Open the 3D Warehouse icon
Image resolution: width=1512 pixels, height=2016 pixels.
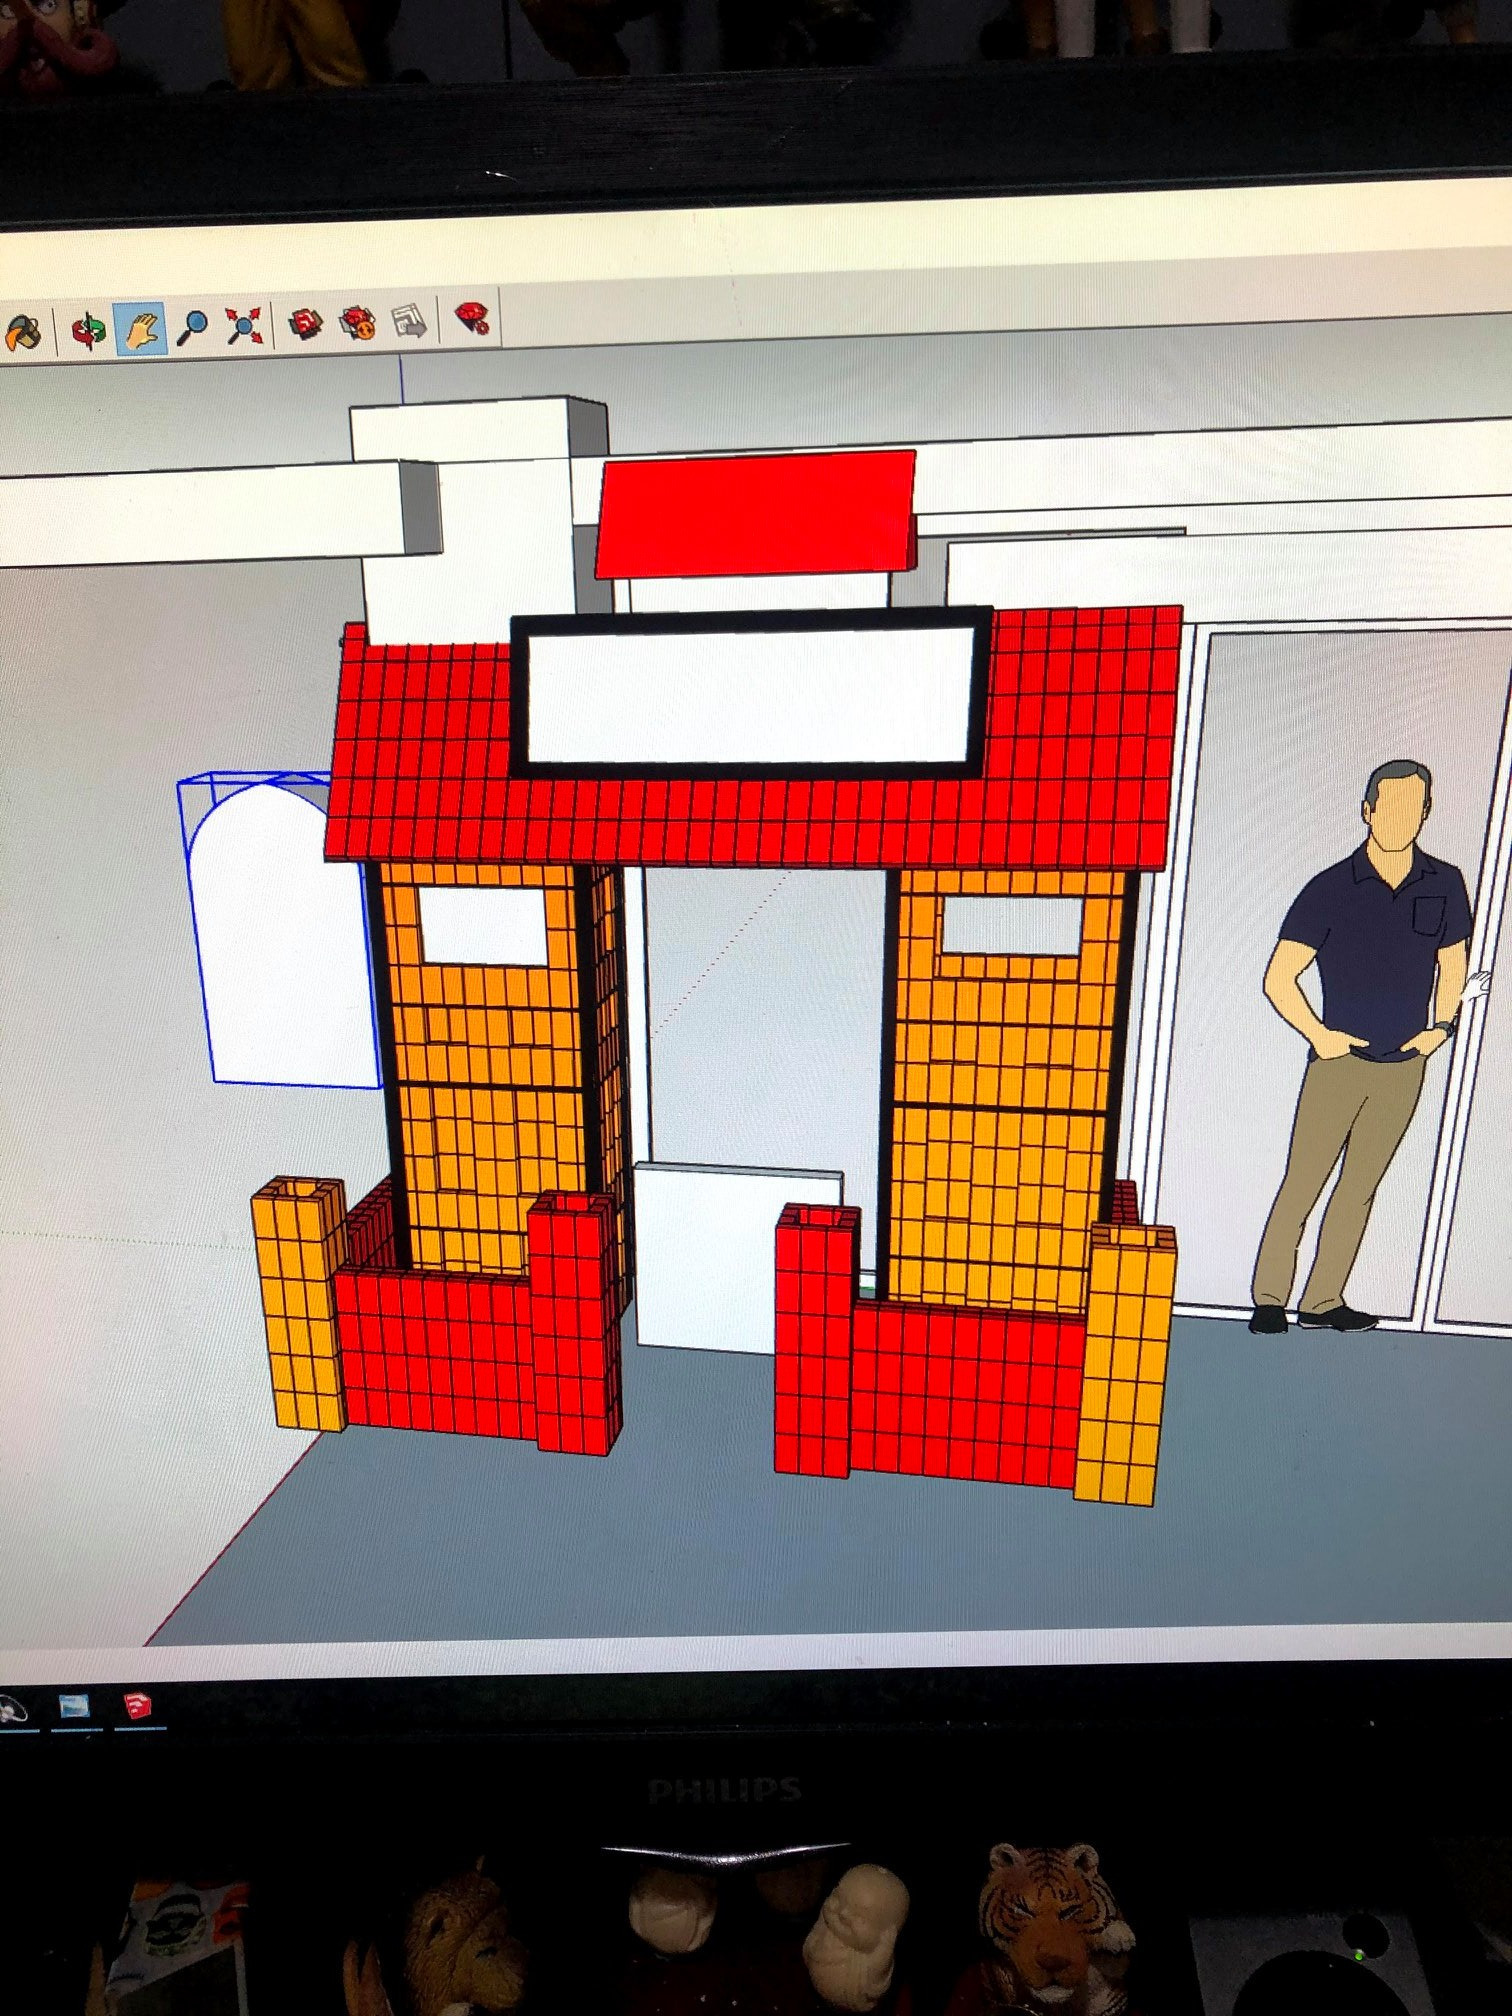(x=306, y=323)
